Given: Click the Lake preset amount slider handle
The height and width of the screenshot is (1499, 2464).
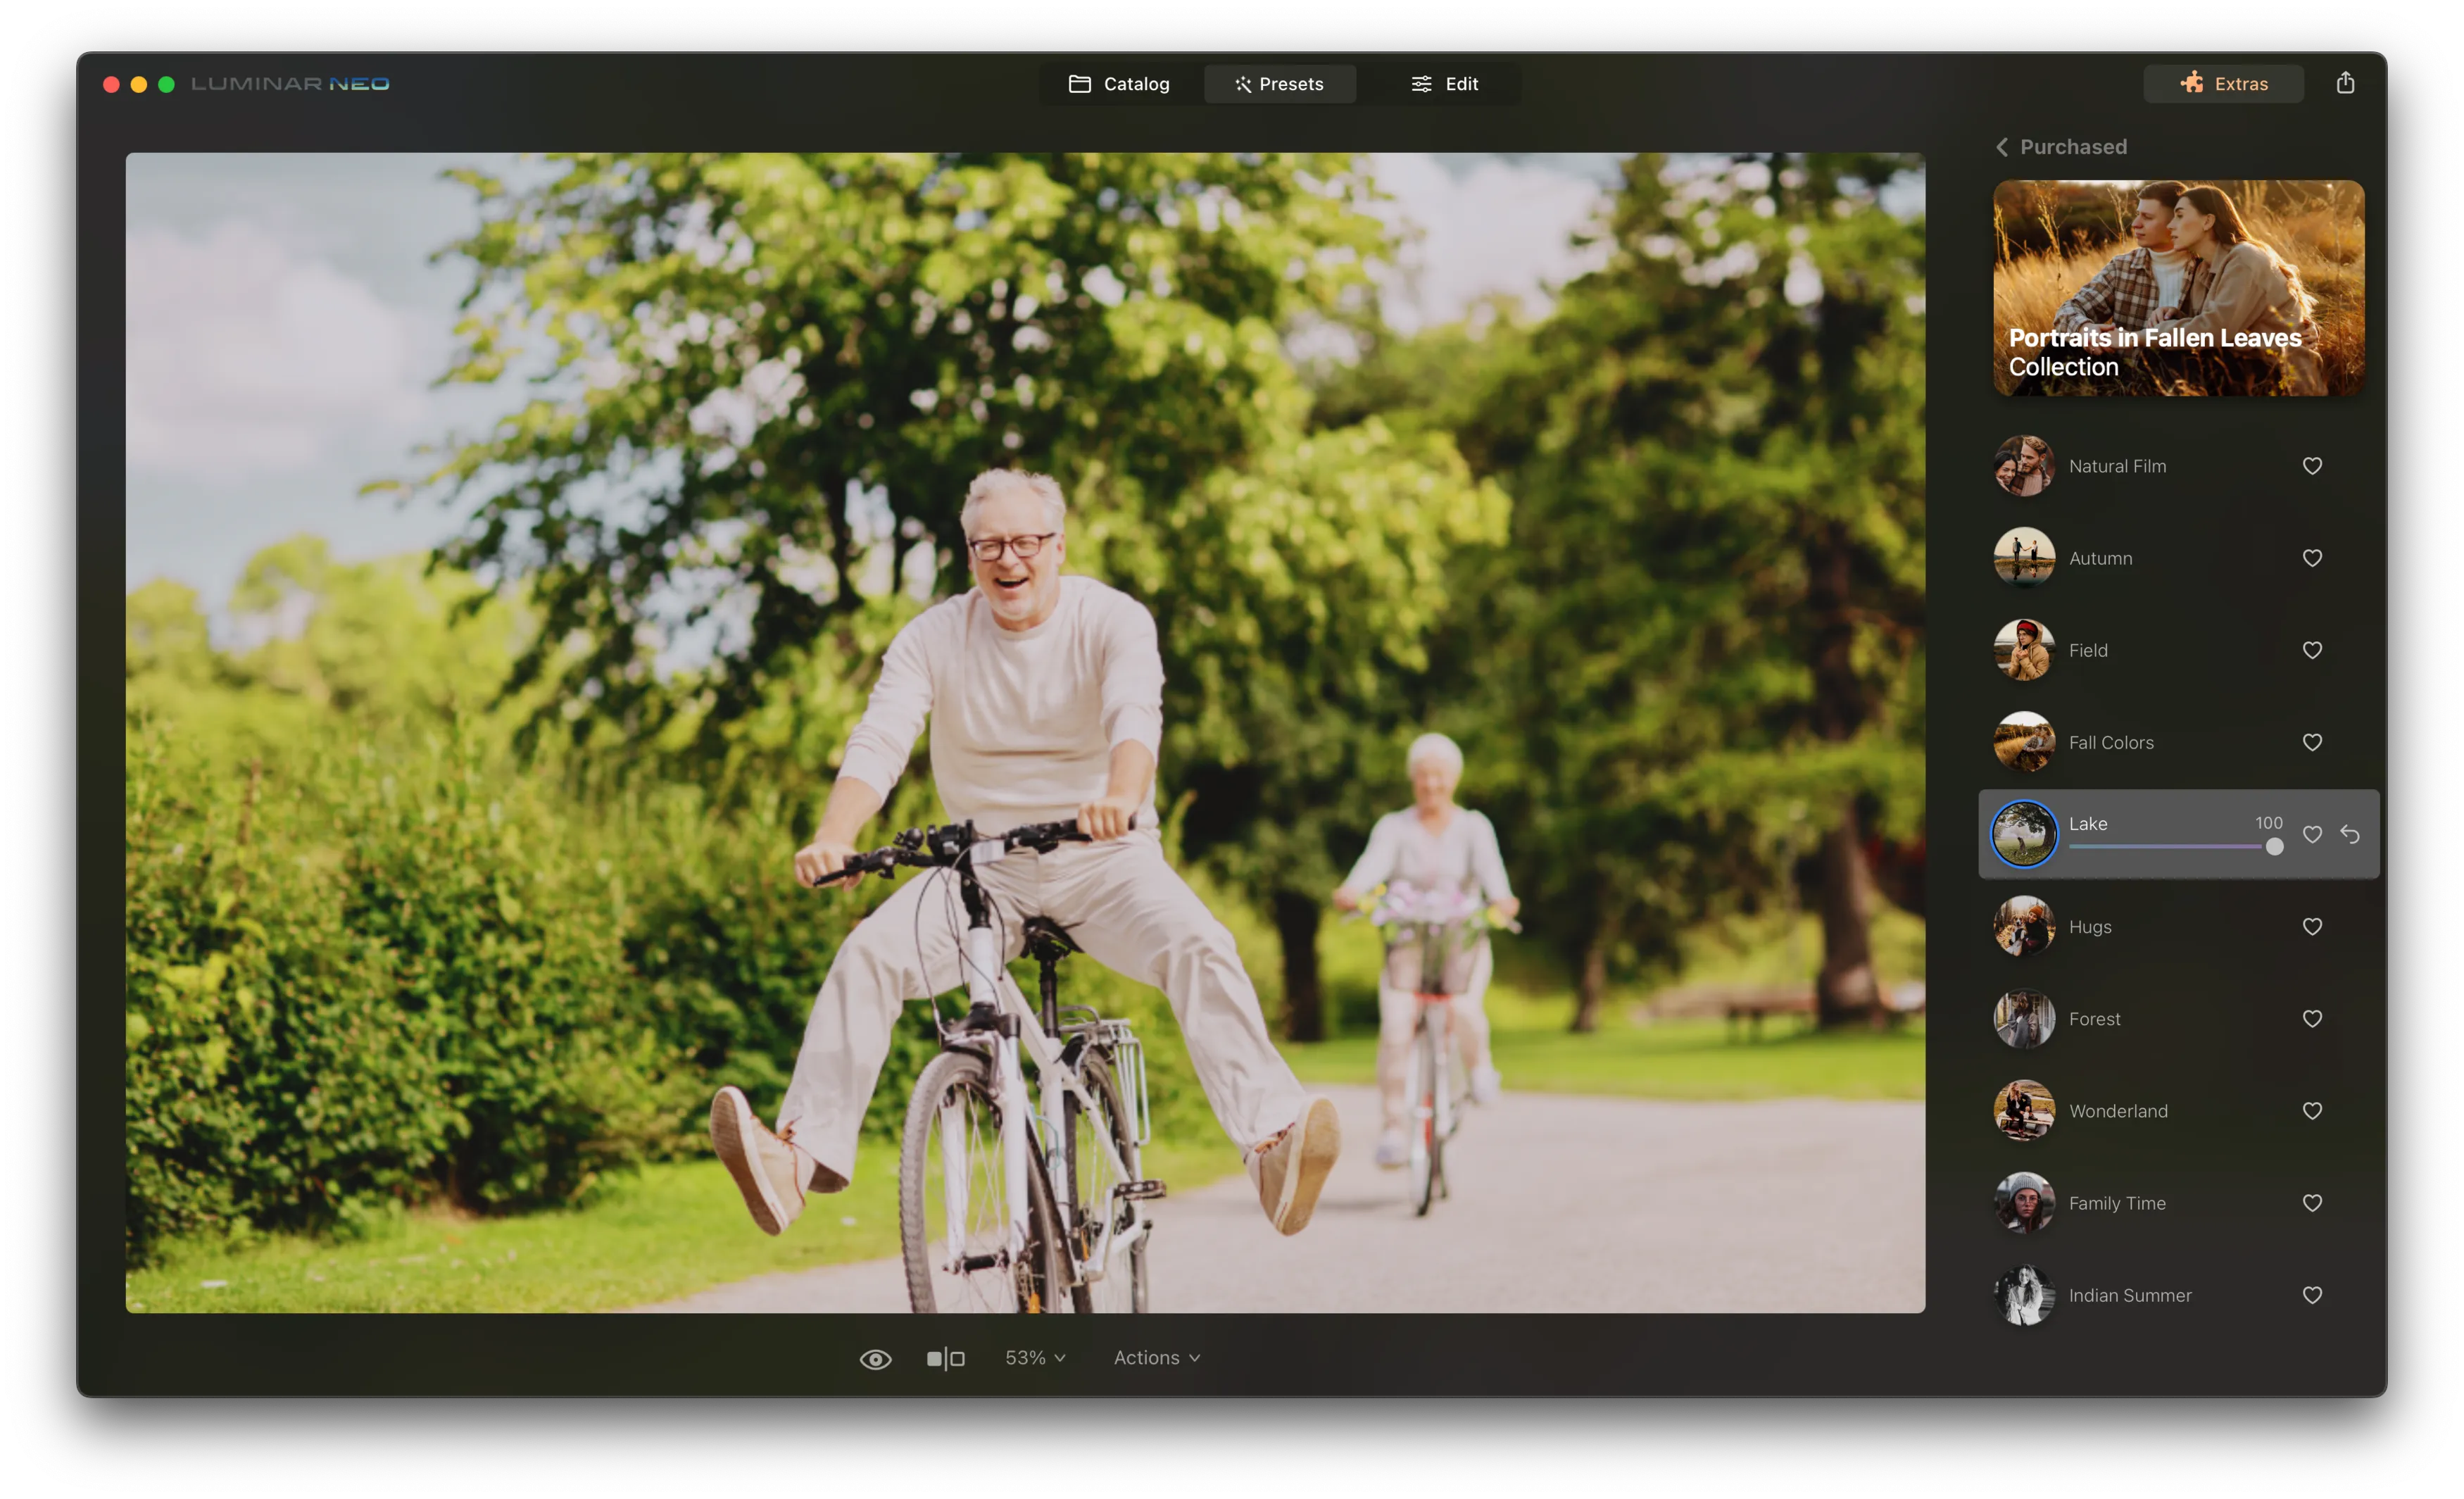Looking at the screenshot, I should coord(2274,847).
